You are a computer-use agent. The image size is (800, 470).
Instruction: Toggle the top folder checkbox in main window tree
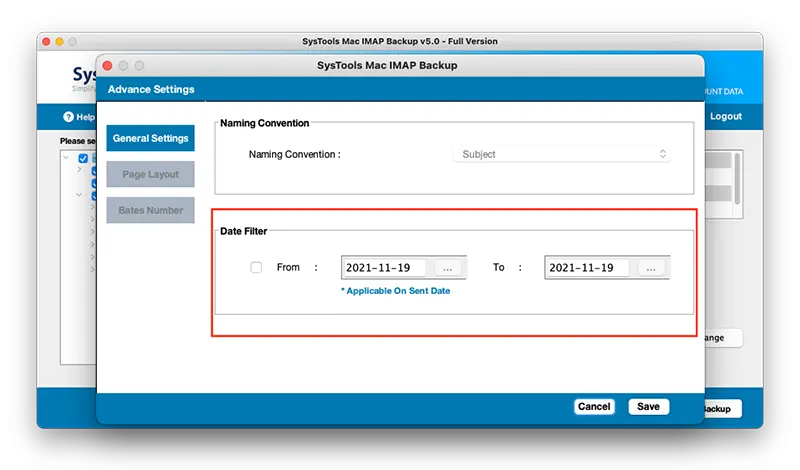83,158
